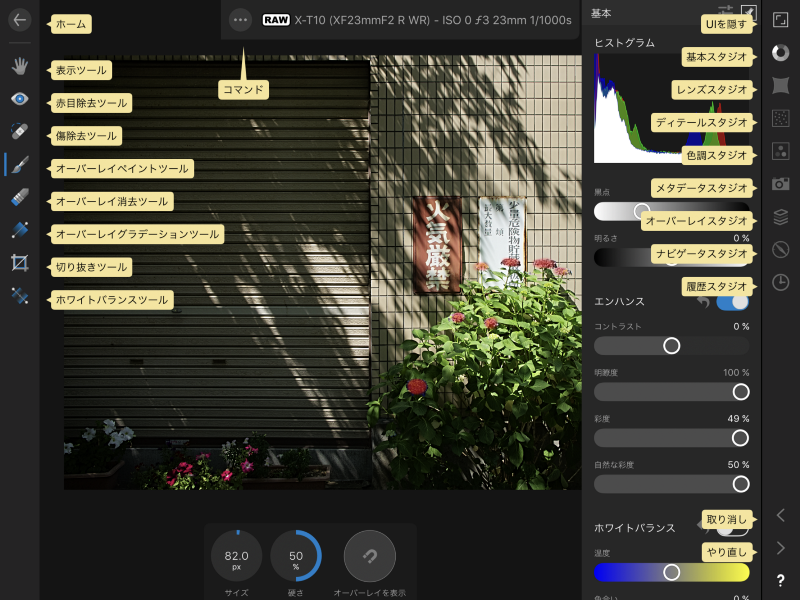The image size is (800, 600).
Task: Click the 自然な彩度 value 50 %
Action: [738, 464]
